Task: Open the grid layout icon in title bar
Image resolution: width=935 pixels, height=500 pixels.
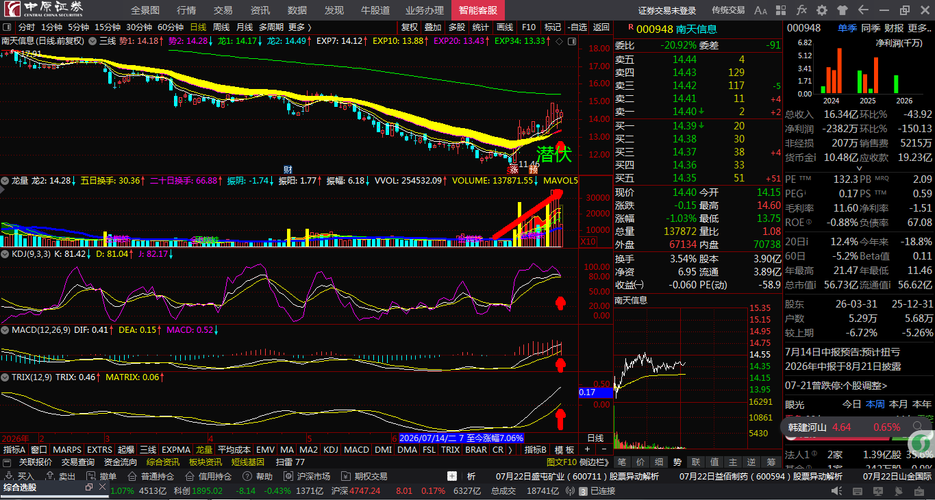Action: point(783,10)
